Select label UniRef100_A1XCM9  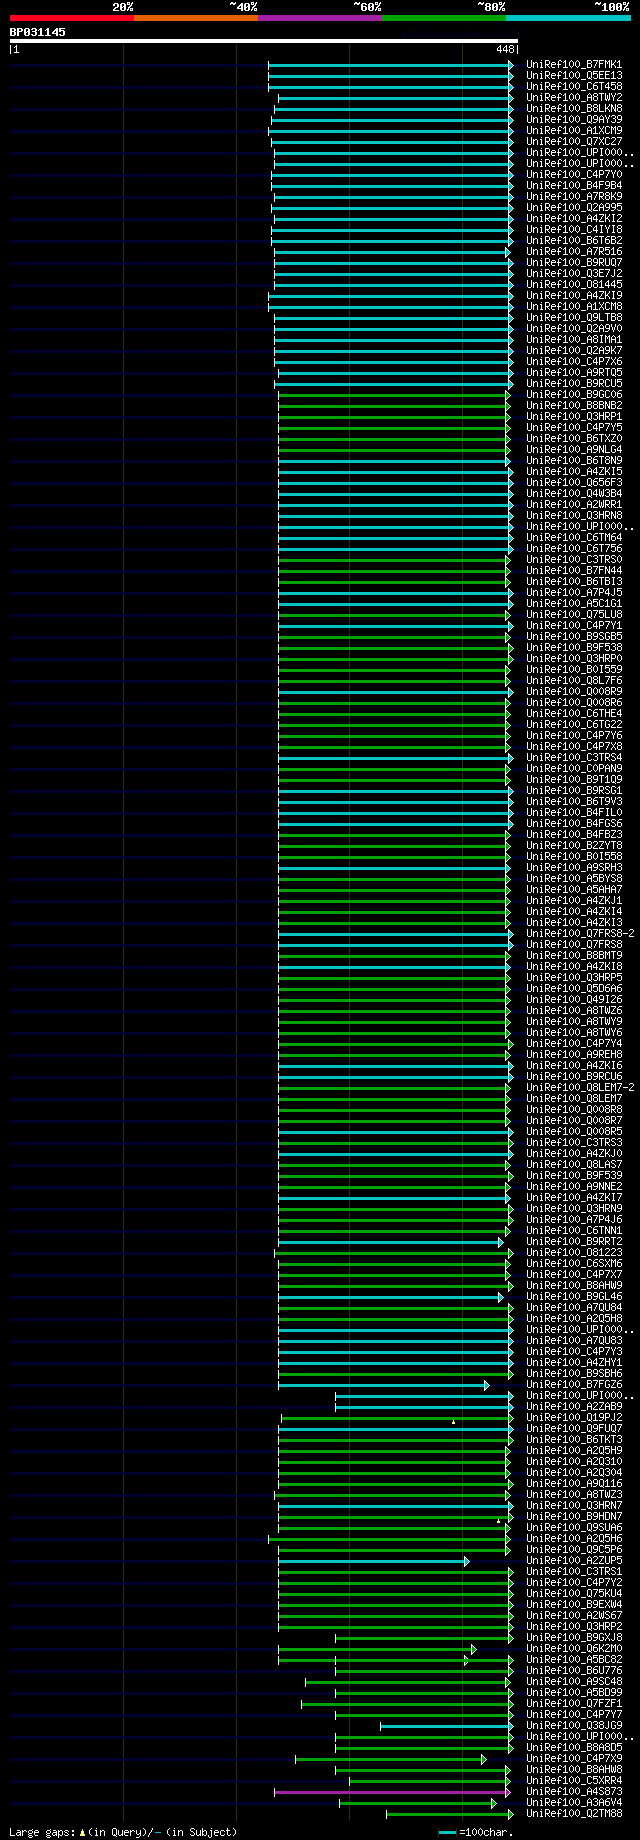tap(574, 130)
